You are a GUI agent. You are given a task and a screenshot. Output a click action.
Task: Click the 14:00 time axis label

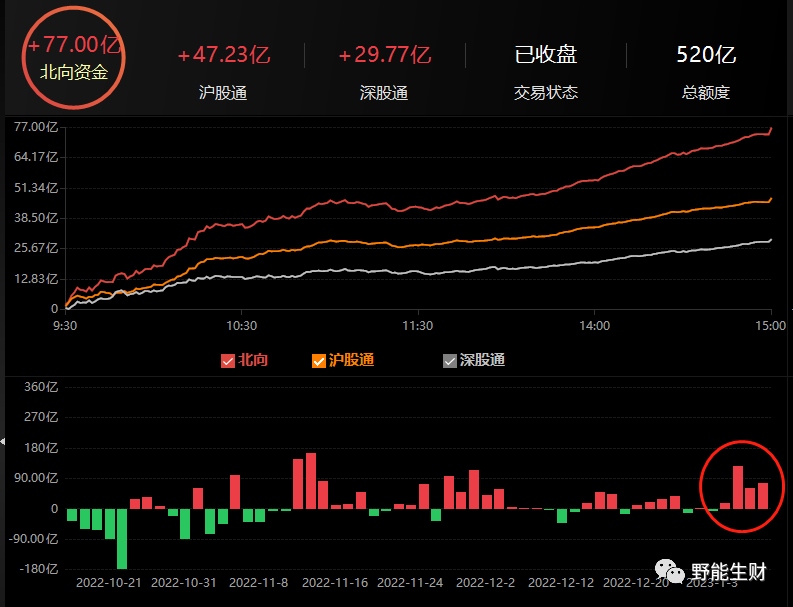(594, 326)
